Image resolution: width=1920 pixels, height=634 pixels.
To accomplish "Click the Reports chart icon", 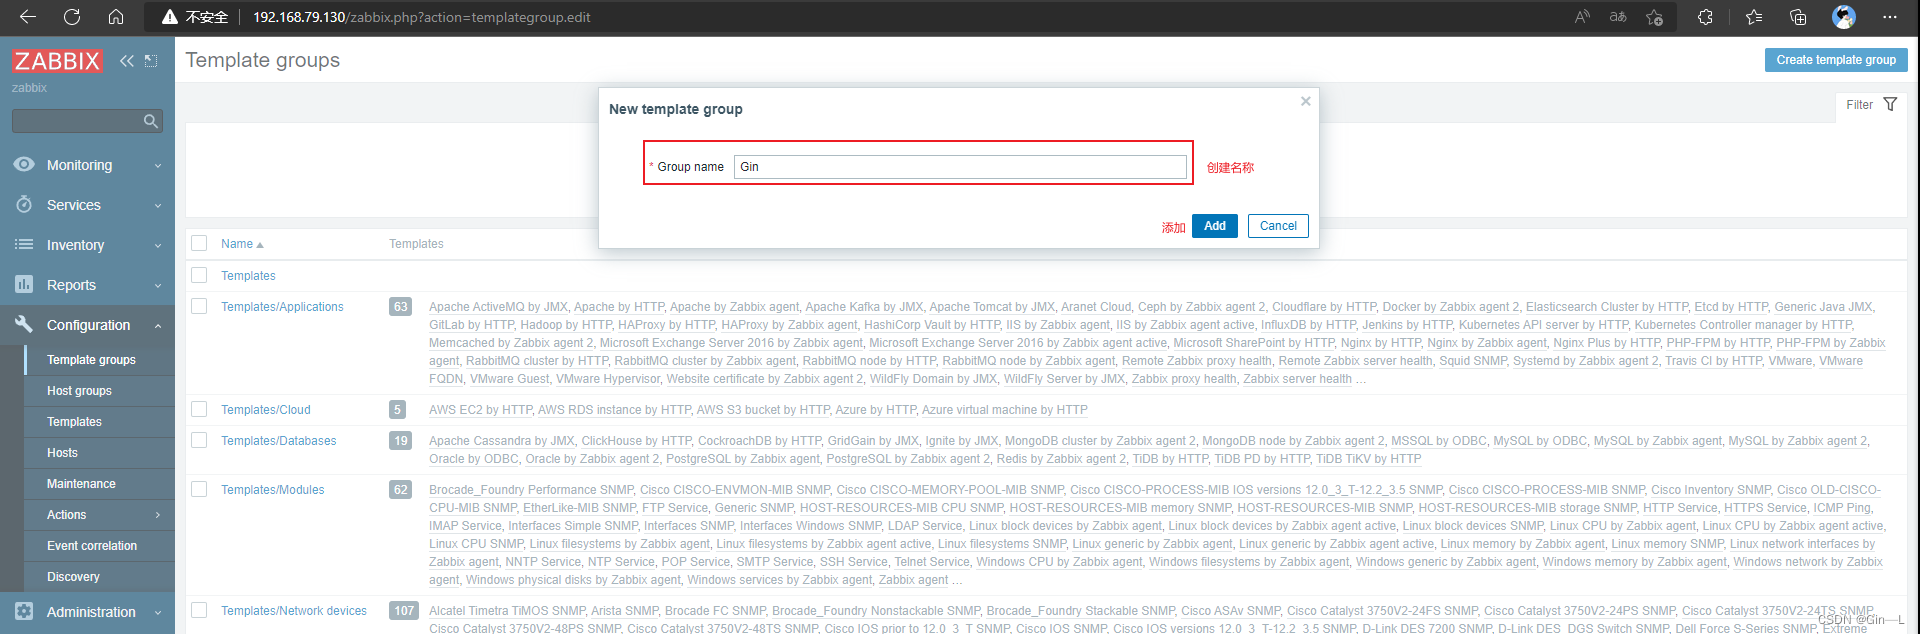I will pos(24,285).
